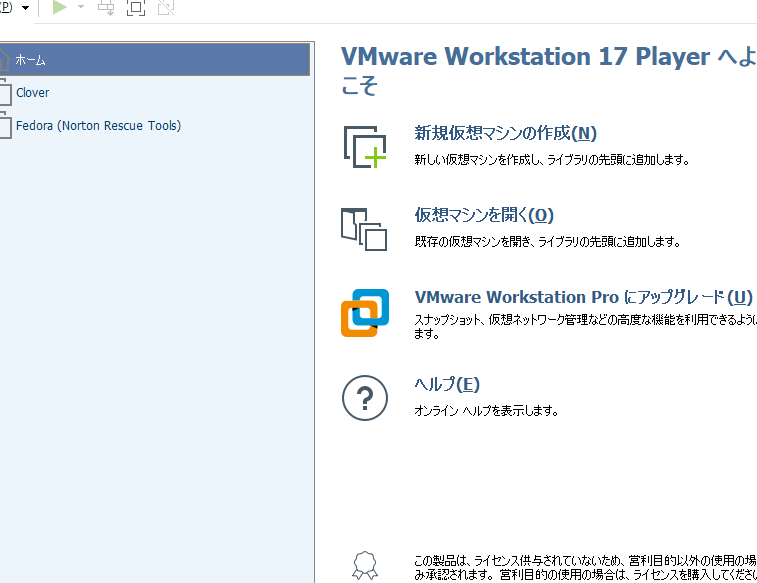Click the text オンライン ヘルプを表示します。
Image resolution: width=757 pixels, height=583 pixels.
486,411
